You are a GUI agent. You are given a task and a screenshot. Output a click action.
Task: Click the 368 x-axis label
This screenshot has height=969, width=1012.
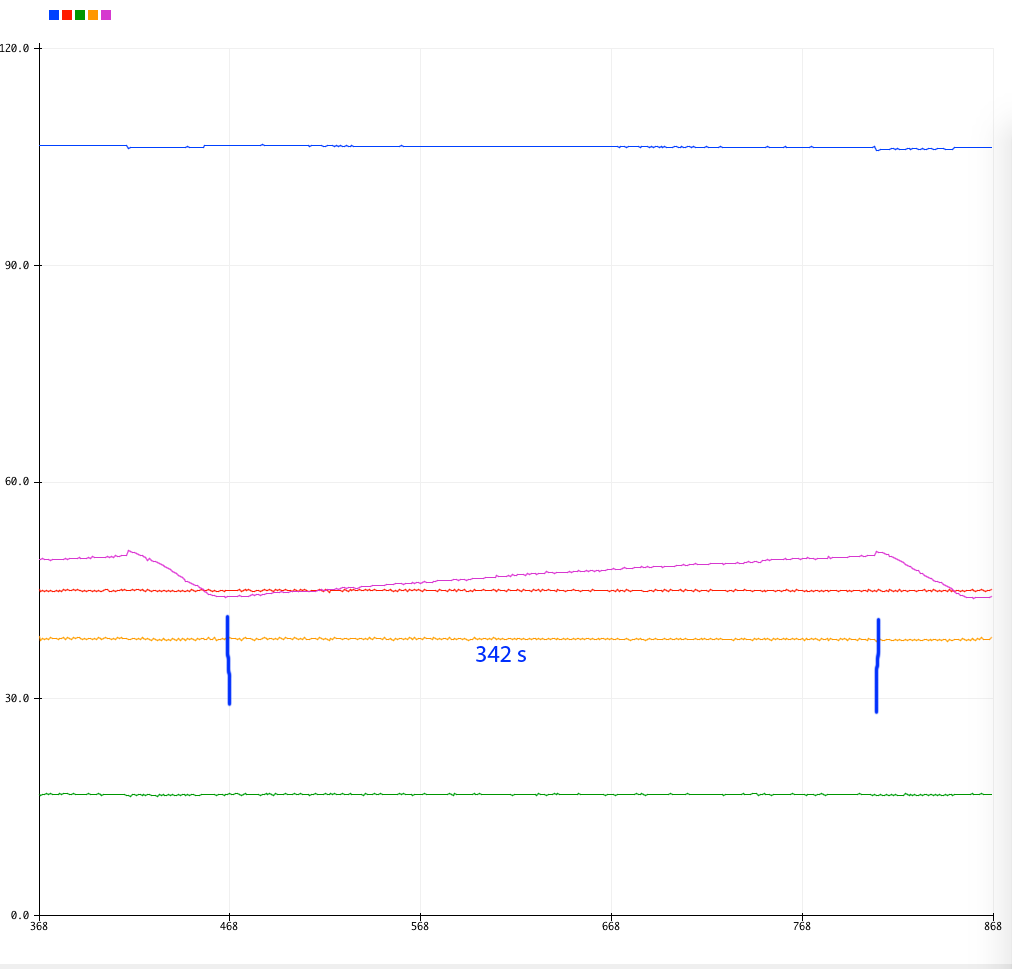(39, 927)
